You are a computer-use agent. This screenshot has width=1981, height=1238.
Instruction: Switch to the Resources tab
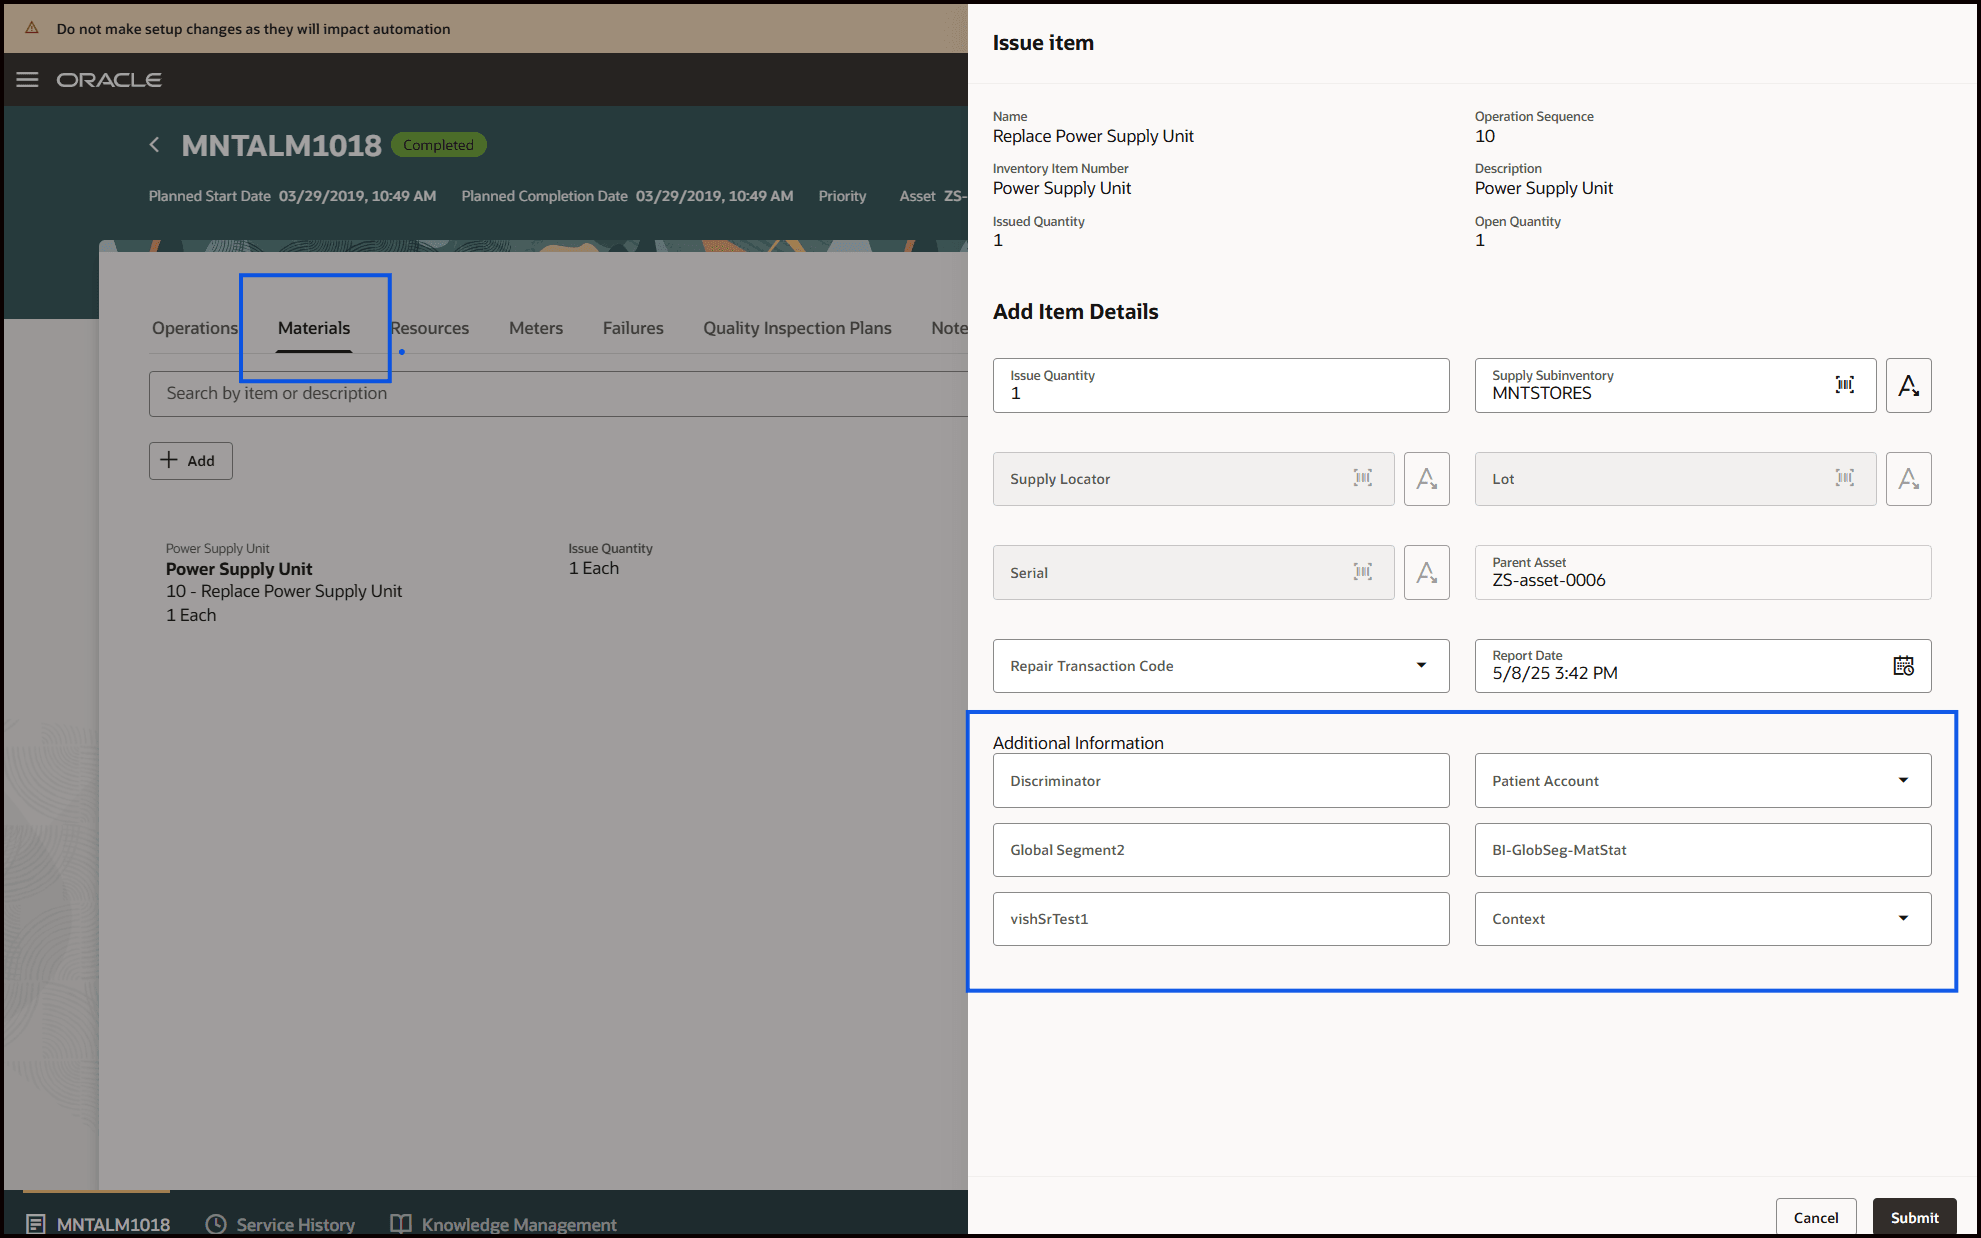[430, 327]
